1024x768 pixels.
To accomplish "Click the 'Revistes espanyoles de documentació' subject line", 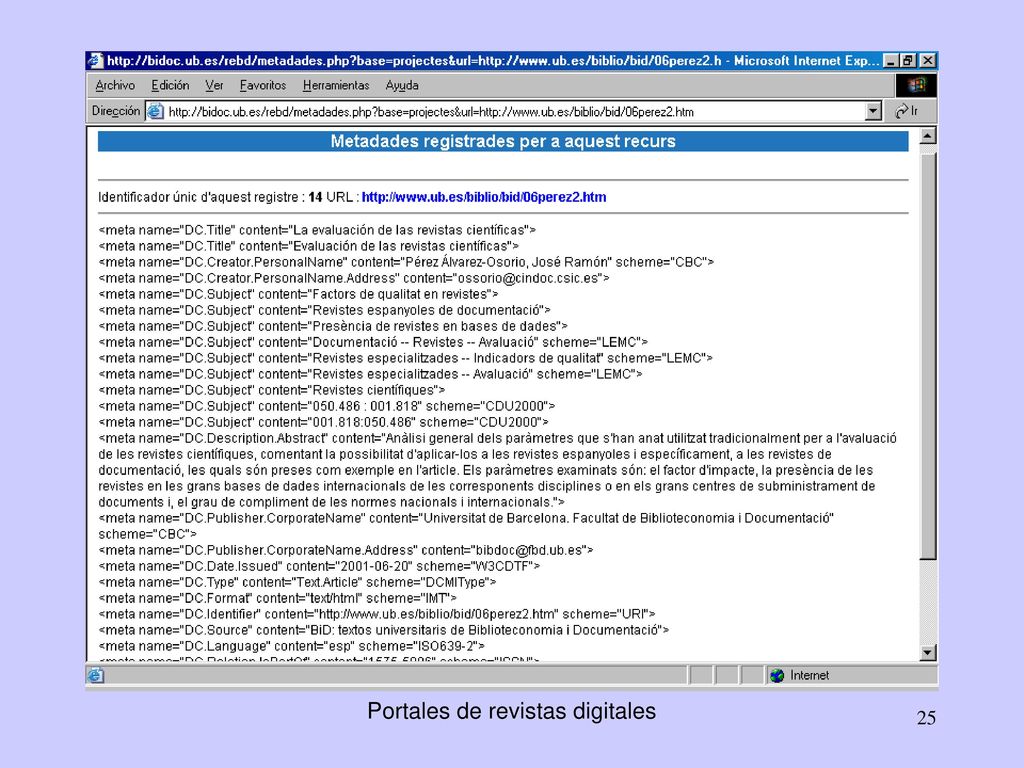I will tap(325, 310).
